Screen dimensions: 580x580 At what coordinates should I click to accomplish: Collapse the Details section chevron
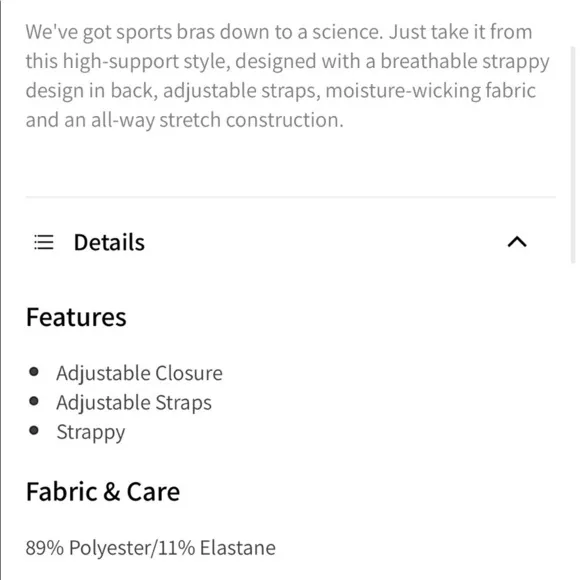tap(517, 242)
